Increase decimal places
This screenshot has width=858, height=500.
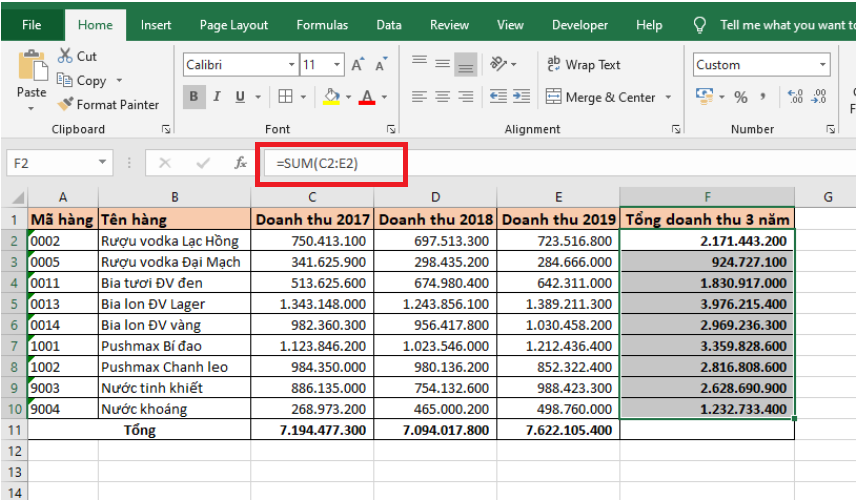(x=795, y=97)
